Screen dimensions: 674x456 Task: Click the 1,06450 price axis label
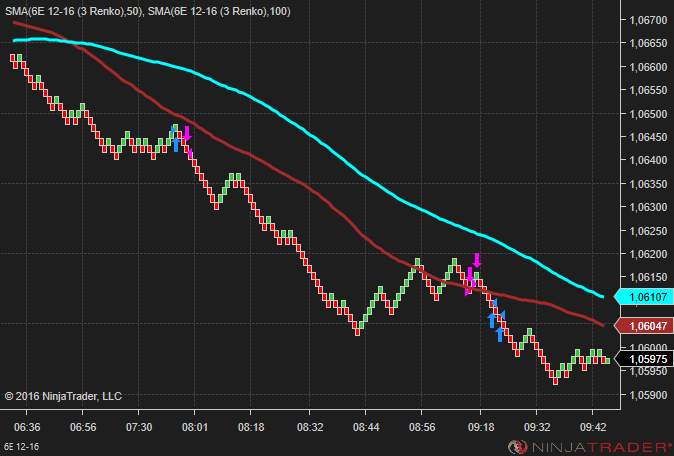pyautogui.click(x=648, y=137)
